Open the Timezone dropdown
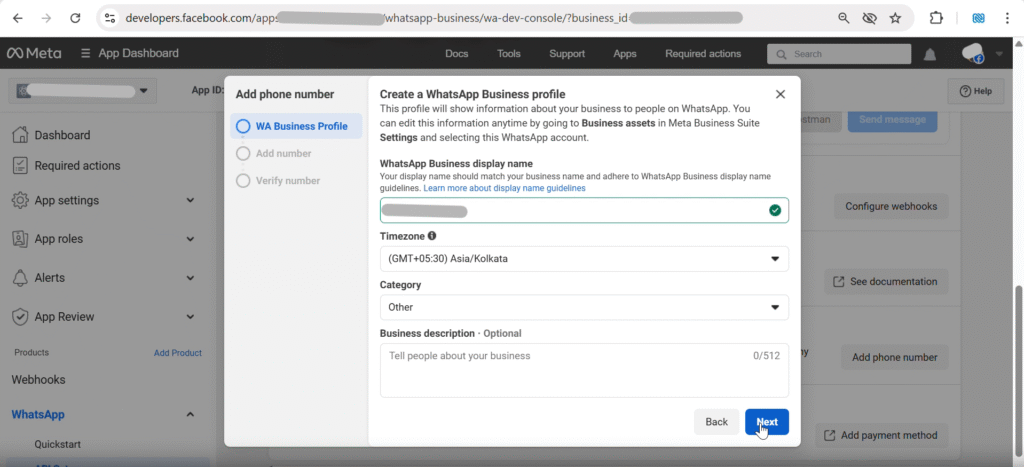 click(x=584, y=259)
